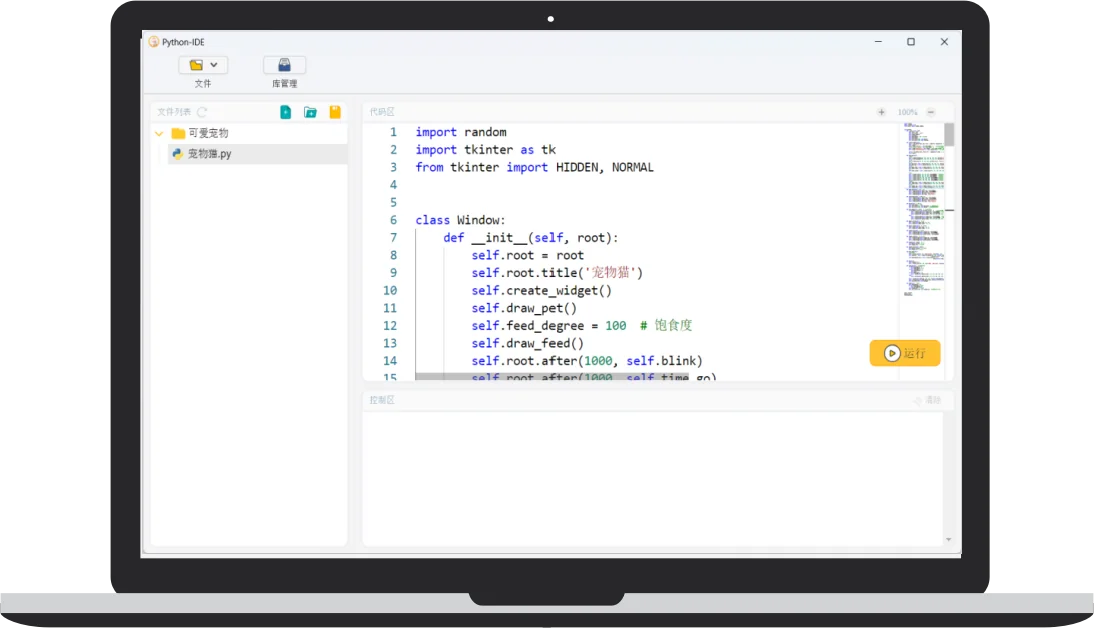Click the yellow save file icon

click(x=335, y=112)
